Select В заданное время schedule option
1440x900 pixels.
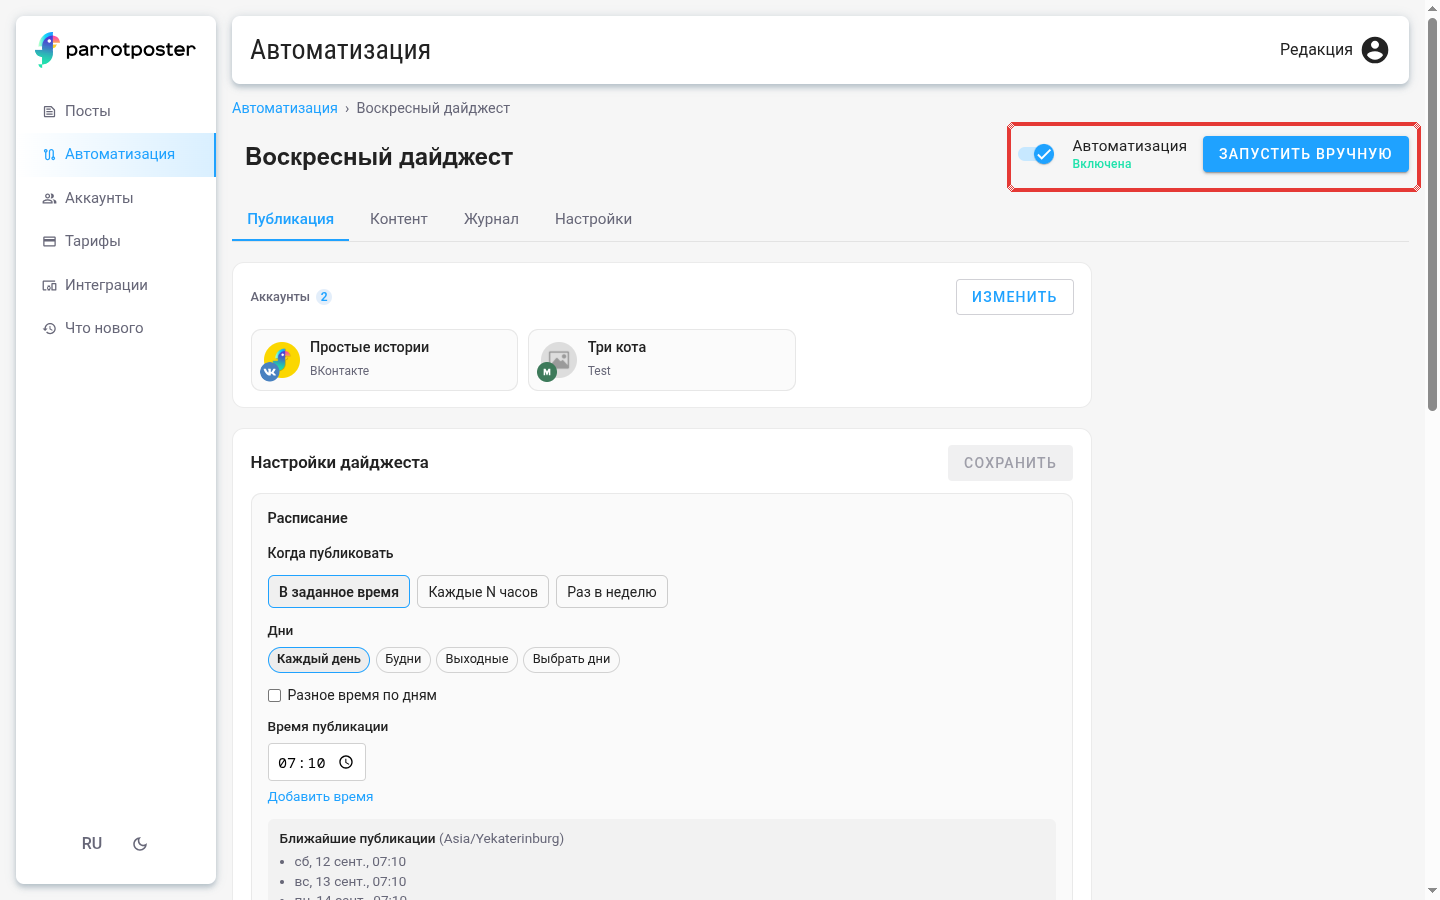coord(339,592)
